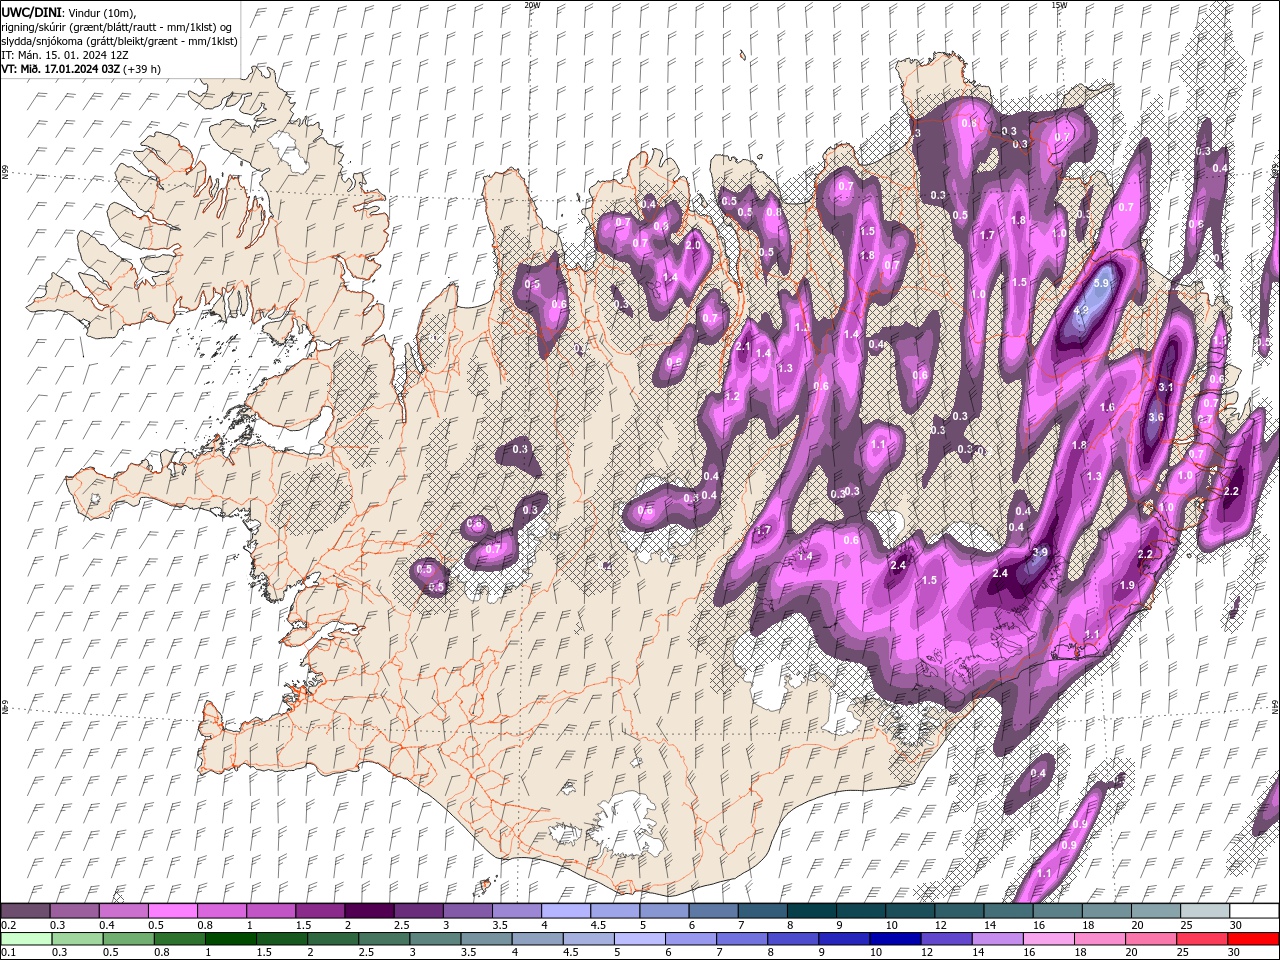Click the "2.1" precipitation value on the map
The height and width of the screenshot is (960, 1280).
point(743,346)
